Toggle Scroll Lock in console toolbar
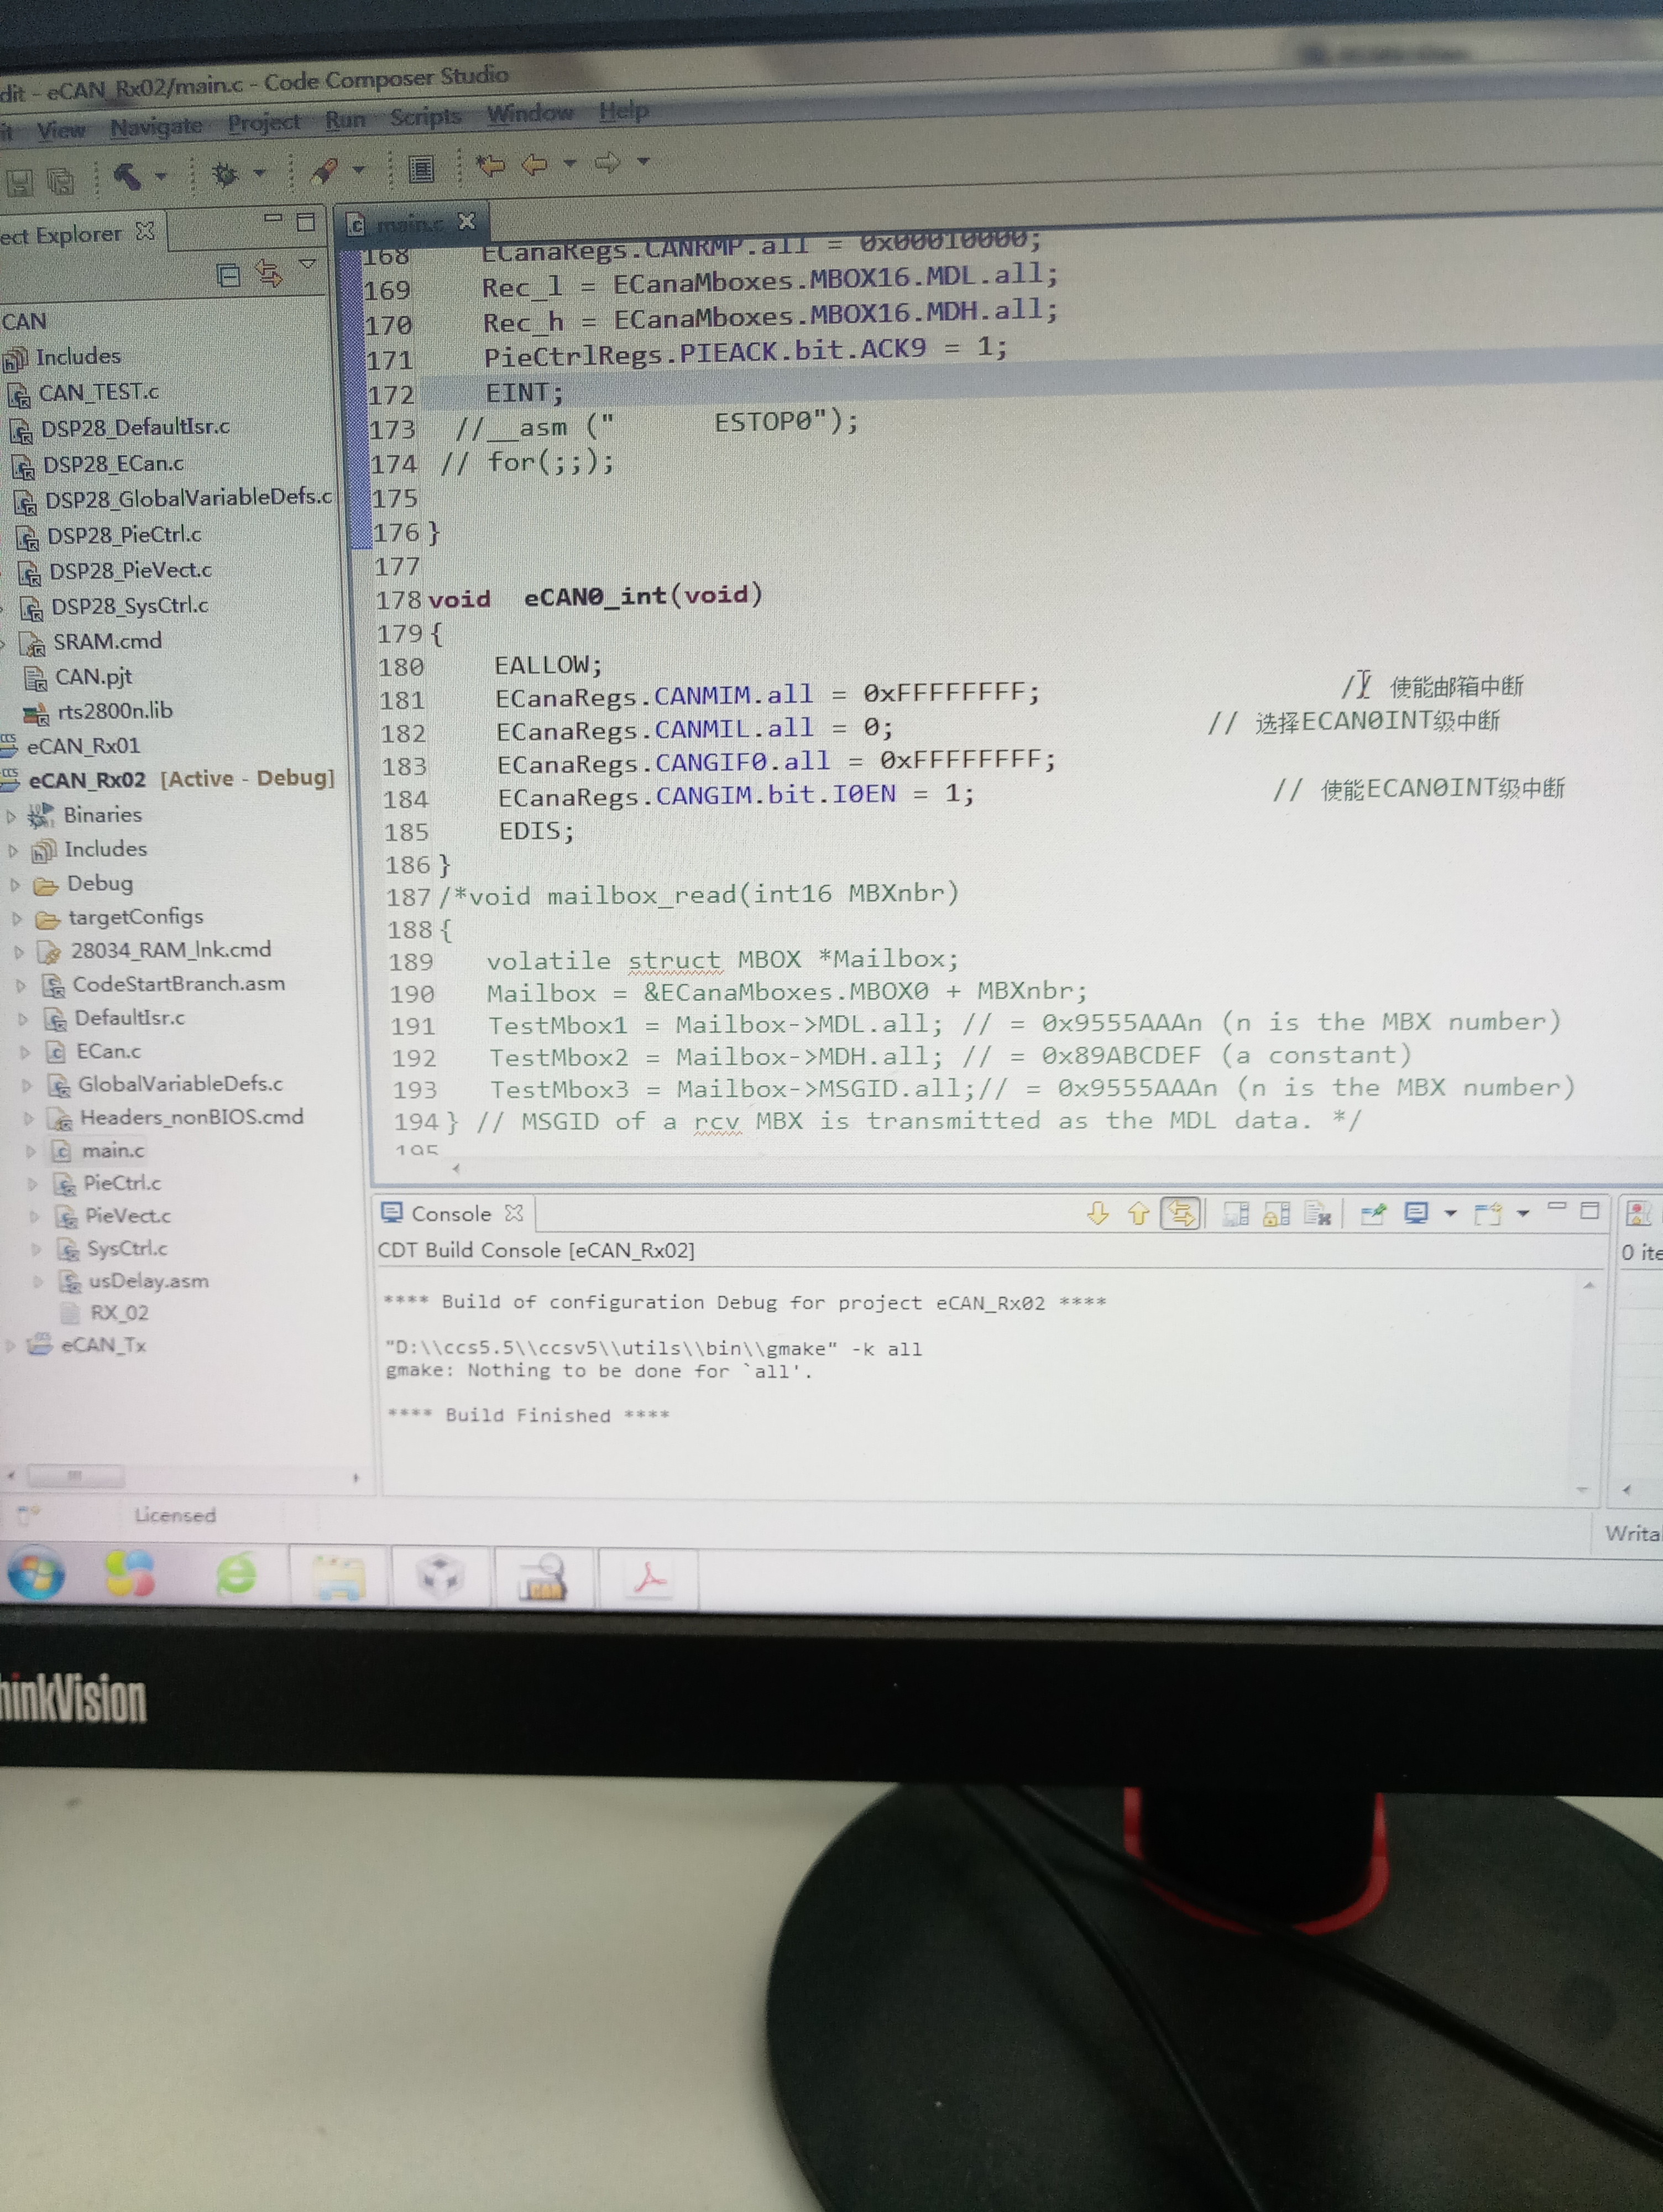 tap(1277, 1214)
